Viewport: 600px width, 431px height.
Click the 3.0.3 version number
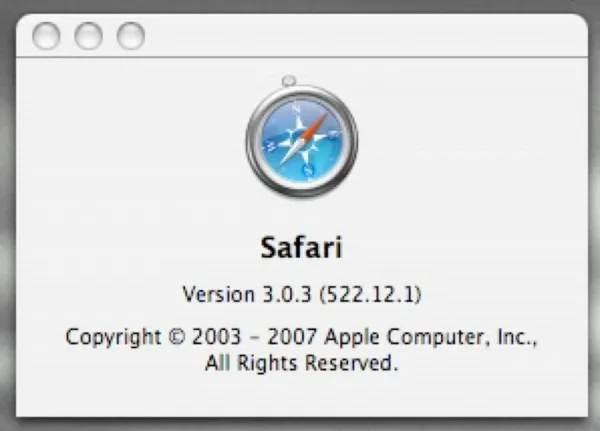(280, 295)
